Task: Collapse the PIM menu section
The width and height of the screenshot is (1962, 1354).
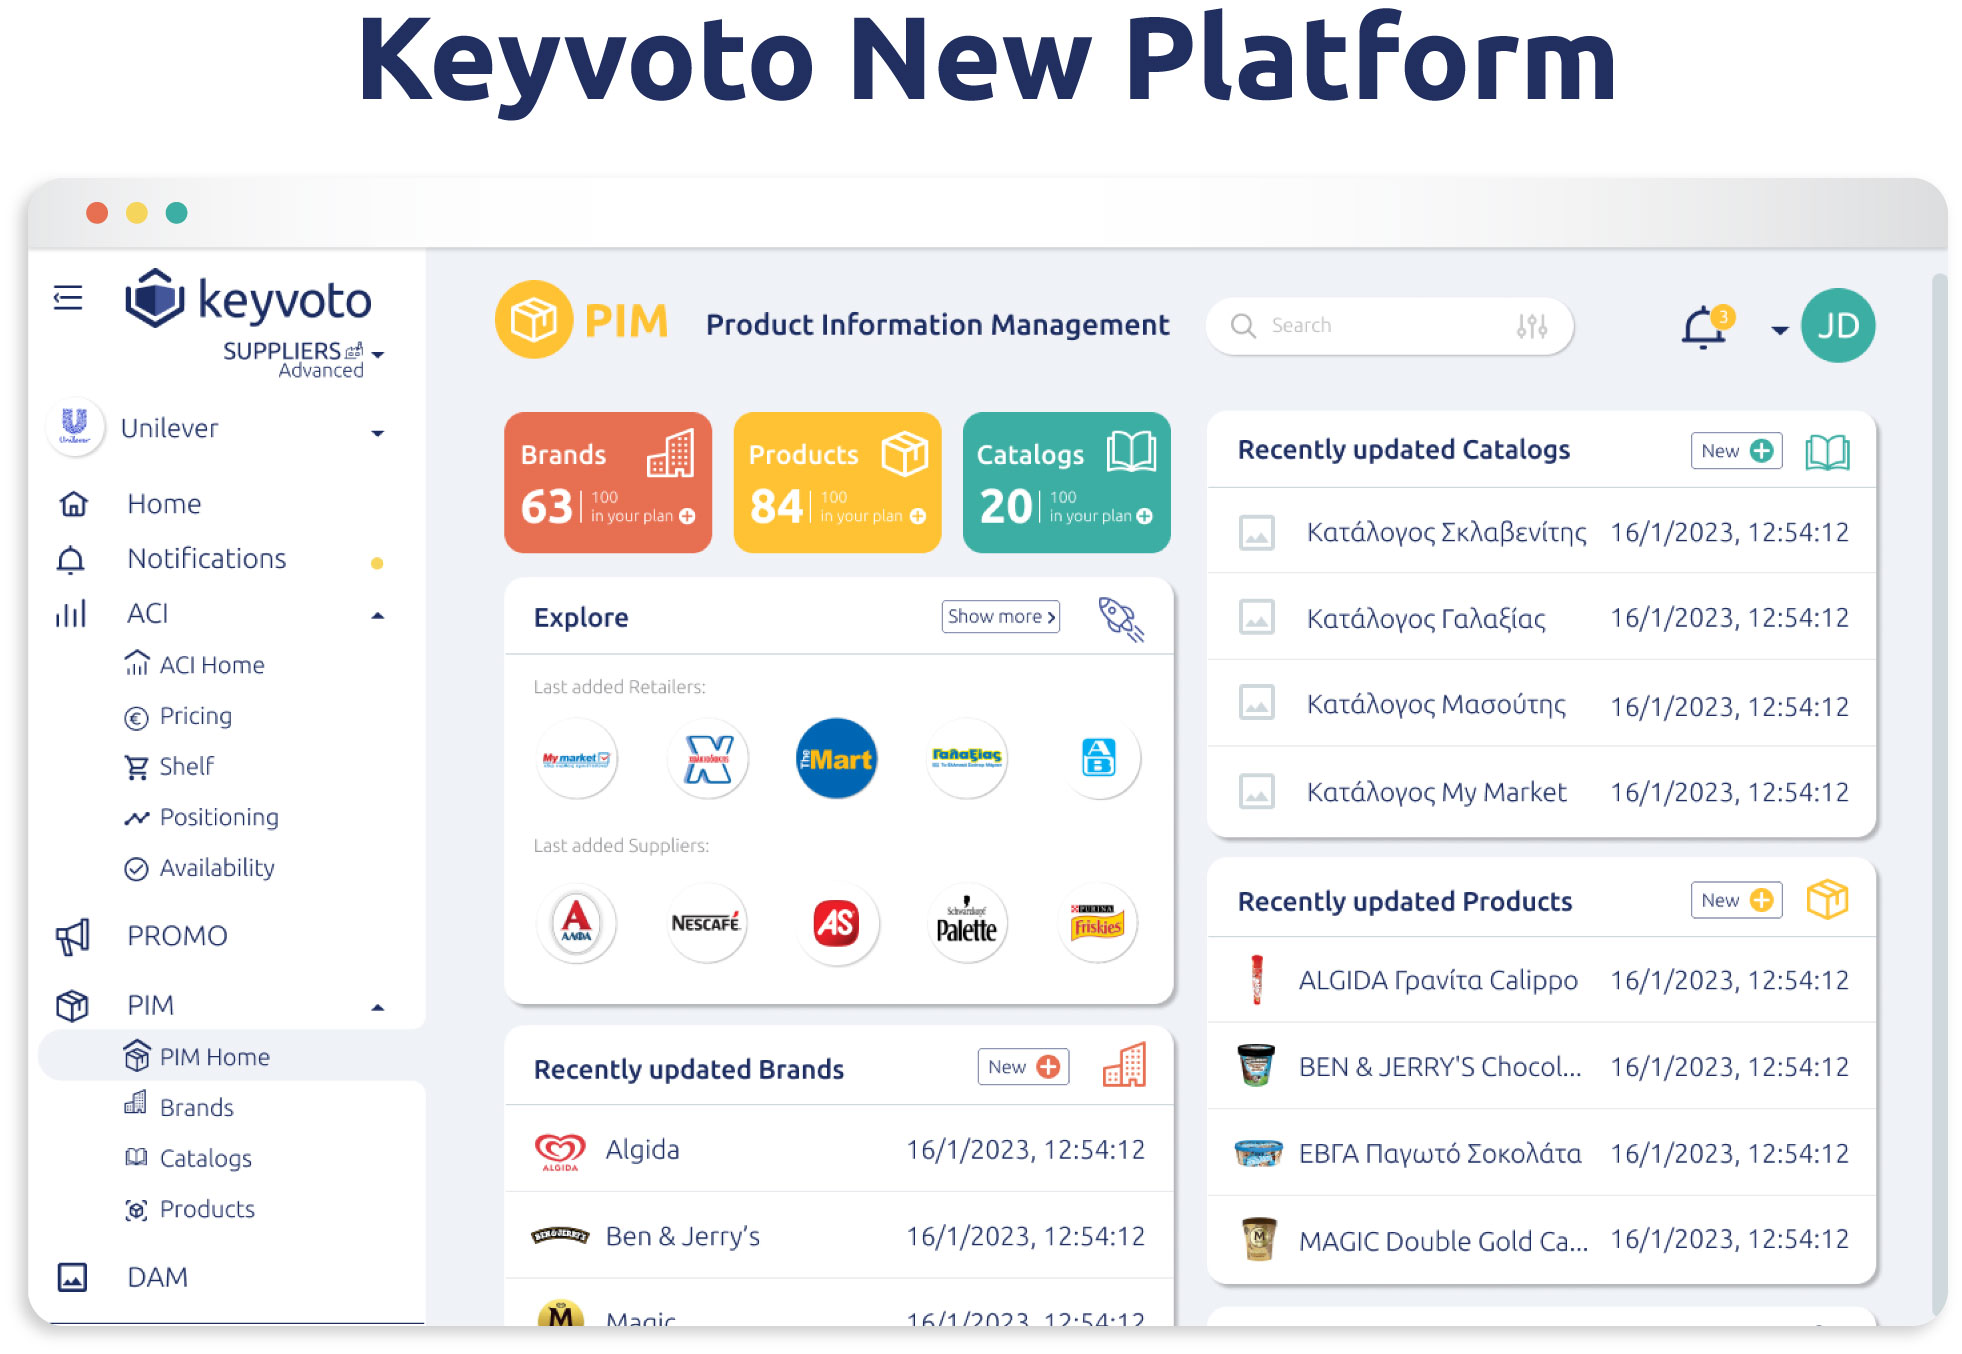Action: 378,1007
